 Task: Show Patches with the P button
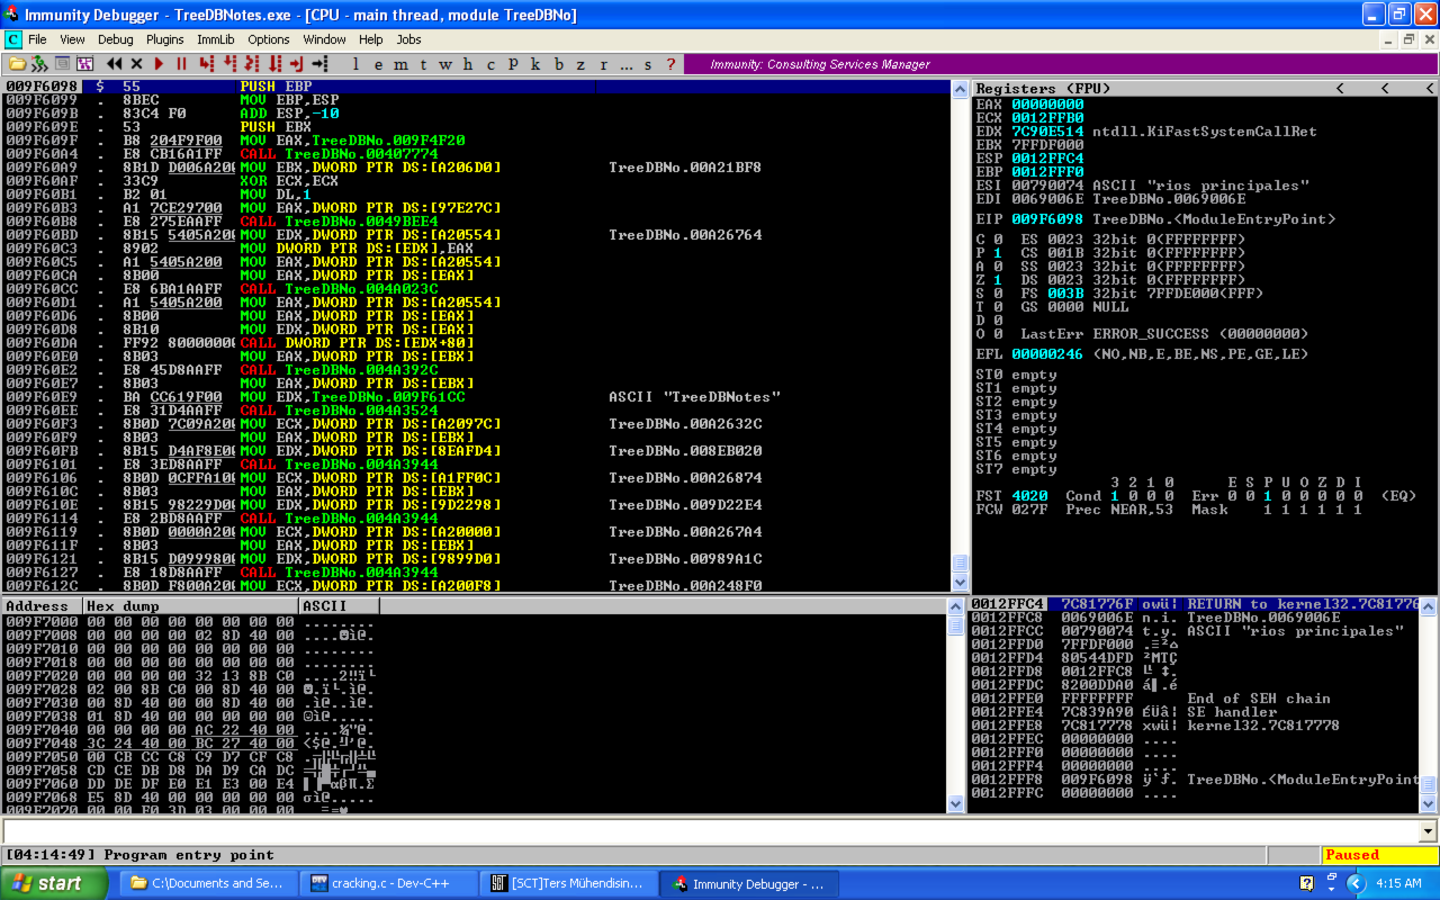(x=513, y=64)
